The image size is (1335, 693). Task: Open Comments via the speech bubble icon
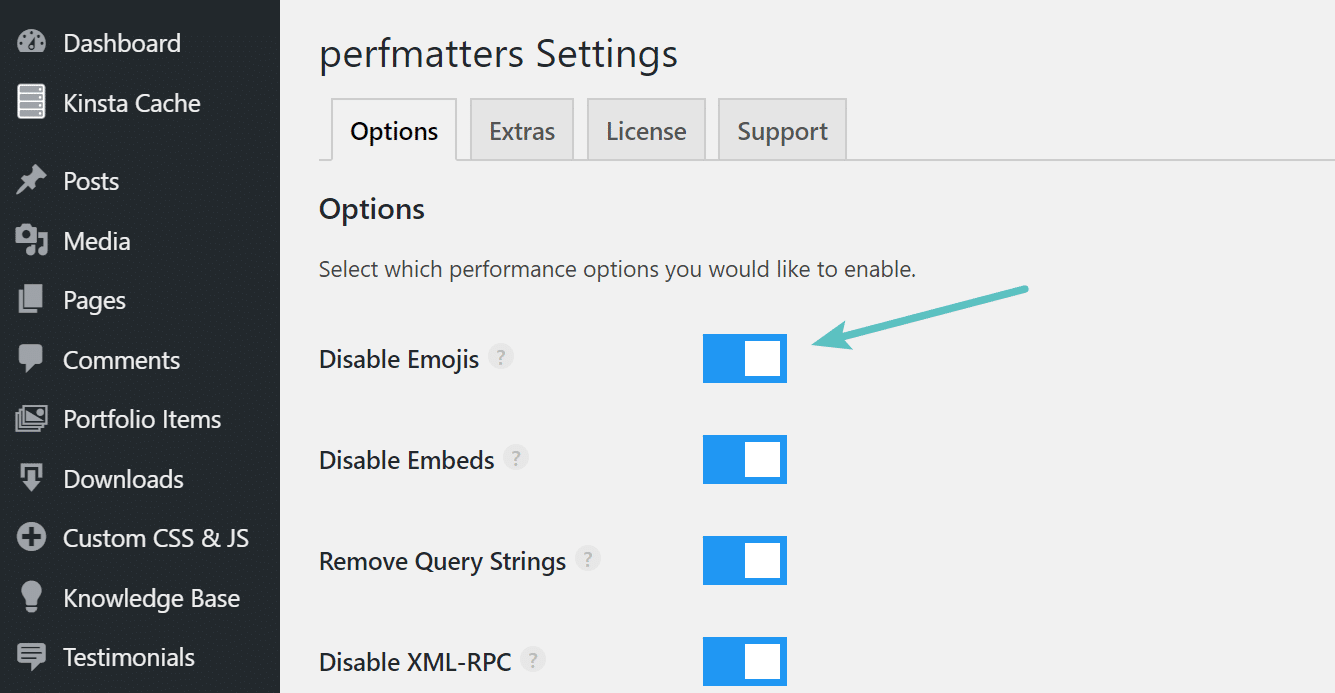pyautogui.click(x=30, y=359)
